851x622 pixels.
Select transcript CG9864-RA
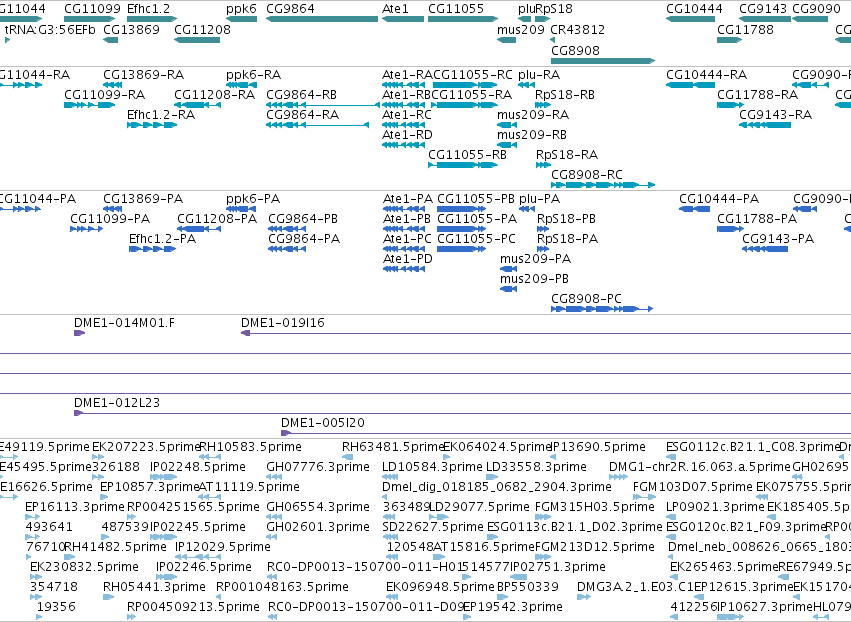coord(317,125)
